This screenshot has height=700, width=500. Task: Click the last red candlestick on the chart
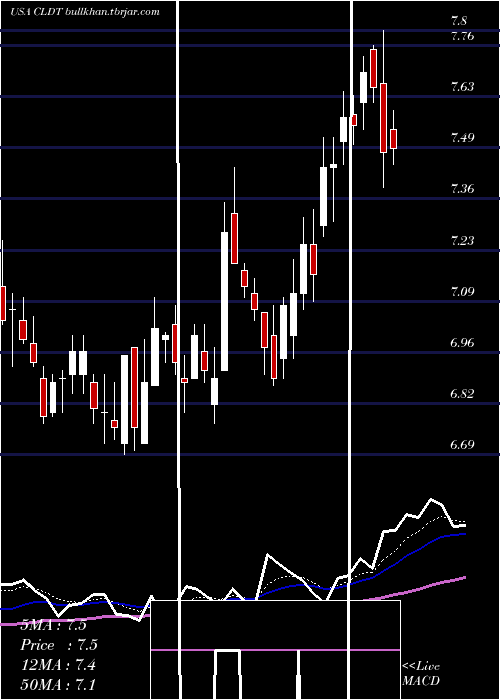[393, 139]
